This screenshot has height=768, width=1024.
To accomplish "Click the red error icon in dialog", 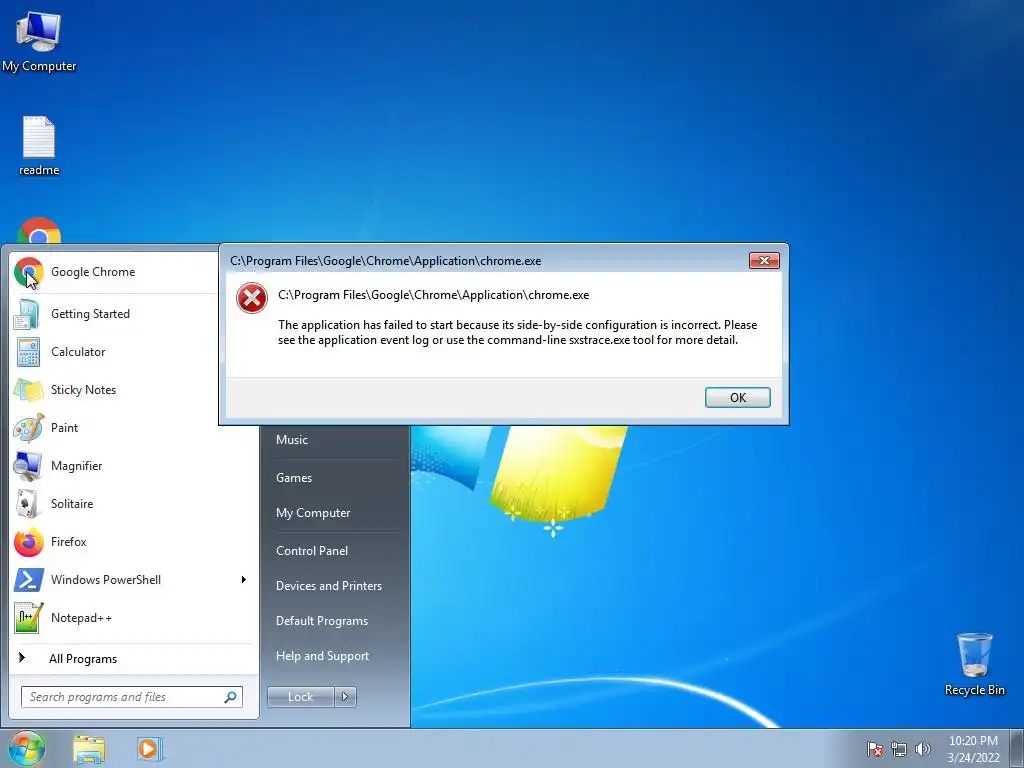I will pos(252,298).
